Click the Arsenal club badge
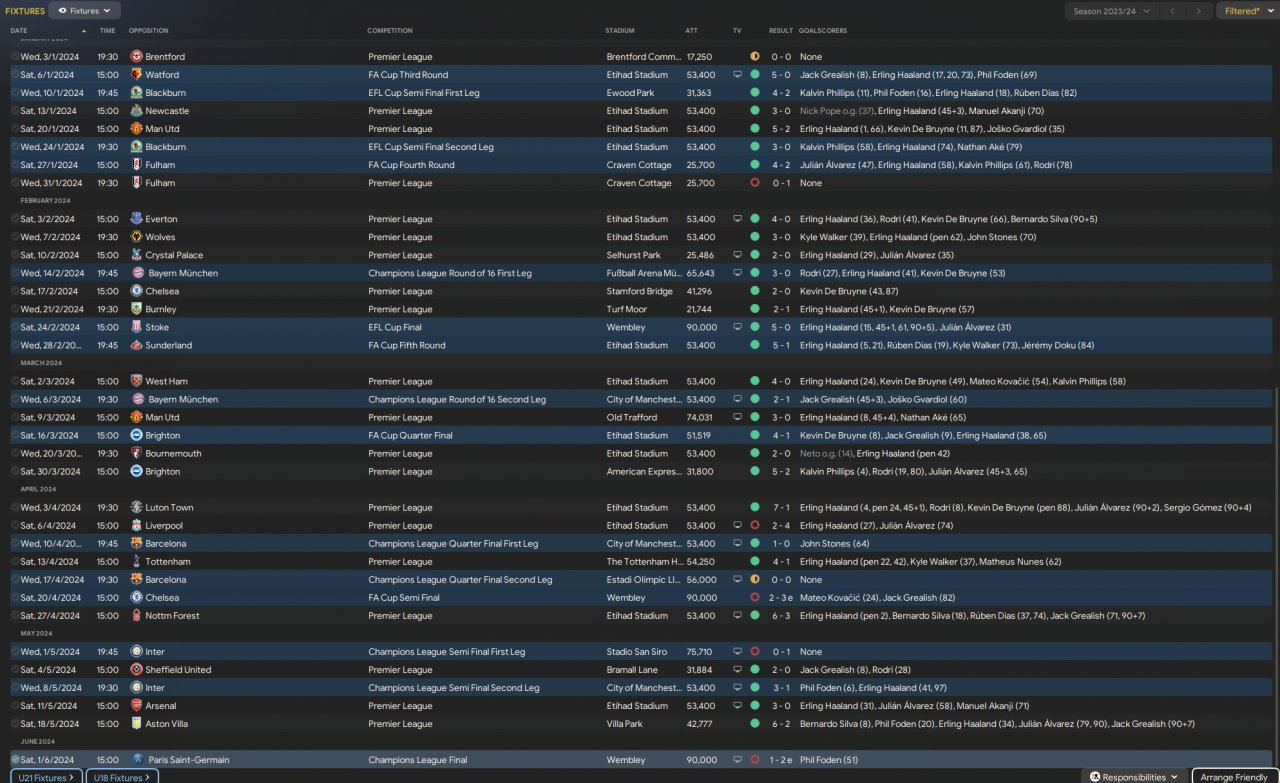 point(136,705)
